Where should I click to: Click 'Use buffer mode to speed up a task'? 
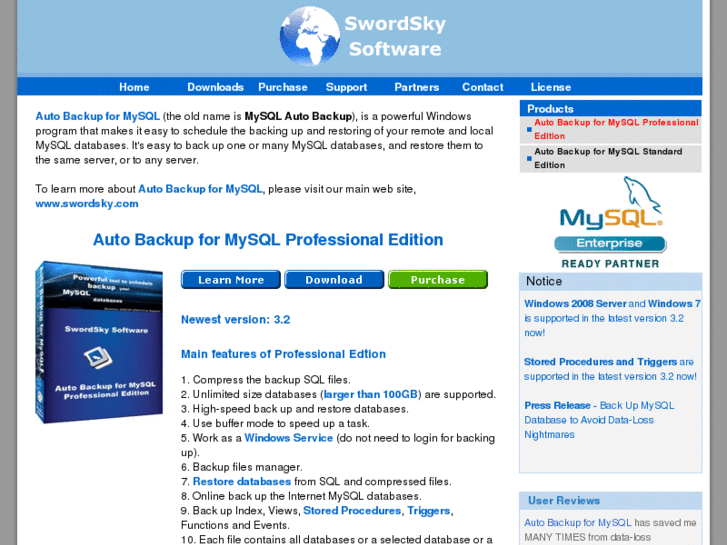click(275, 423)
